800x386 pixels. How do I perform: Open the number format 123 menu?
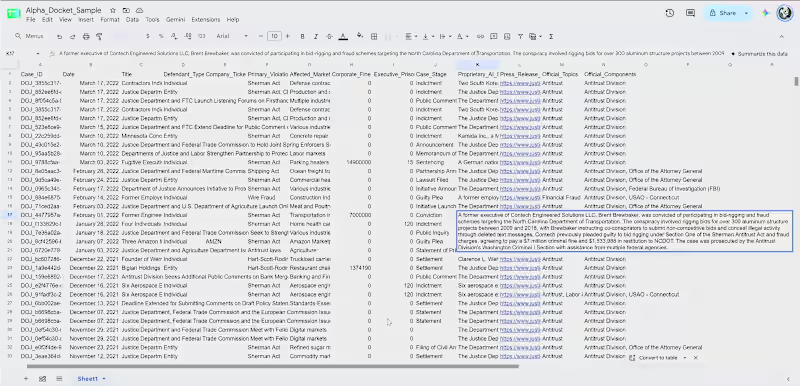(x=202, y=37)
